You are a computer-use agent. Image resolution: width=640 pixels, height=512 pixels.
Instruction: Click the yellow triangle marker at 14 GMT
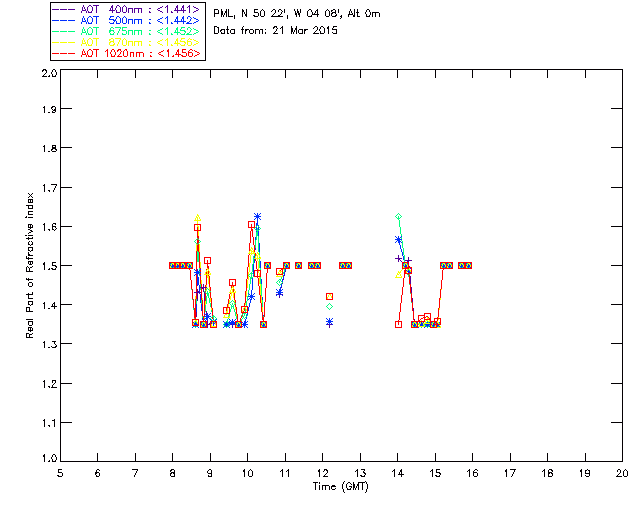tap(399, 275)
